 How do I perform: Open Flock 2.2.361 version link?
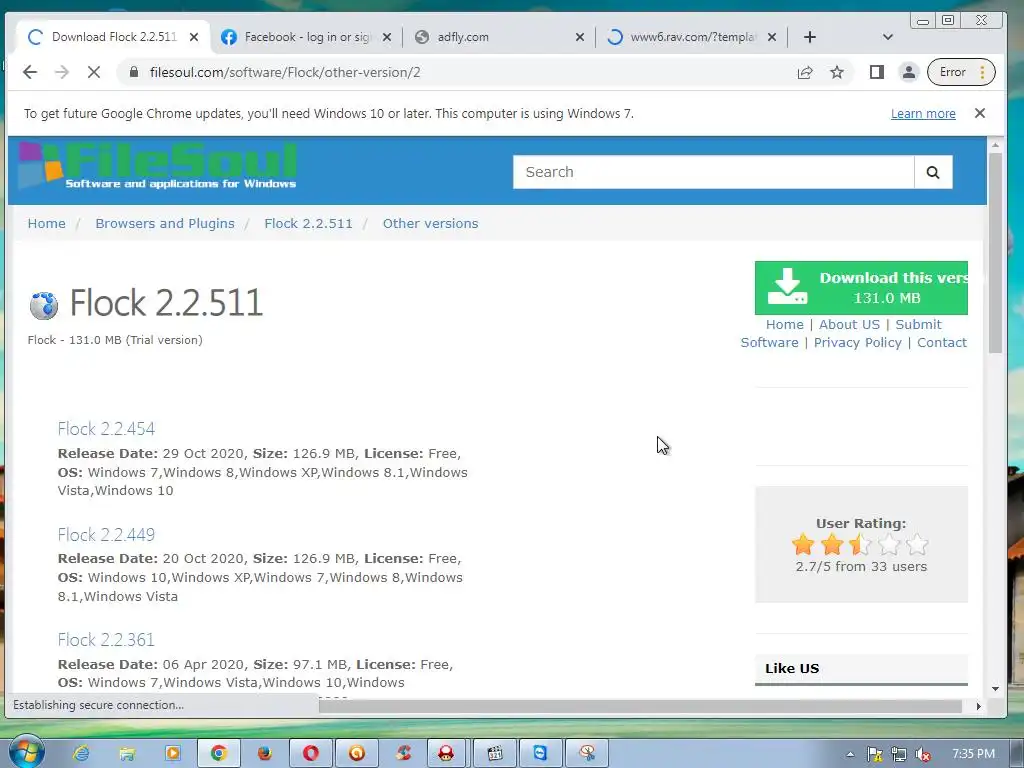coord(106,640)
